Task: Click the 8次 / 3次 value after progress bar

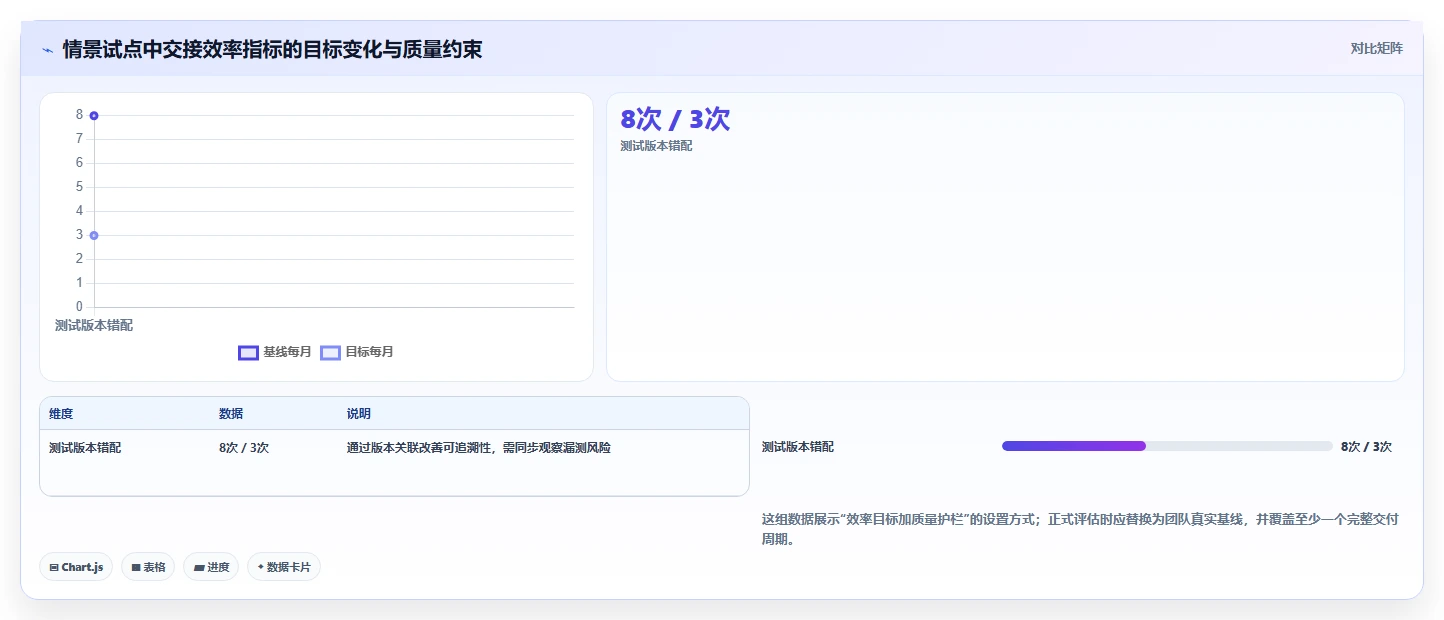Action: [x=1366, y=447]
